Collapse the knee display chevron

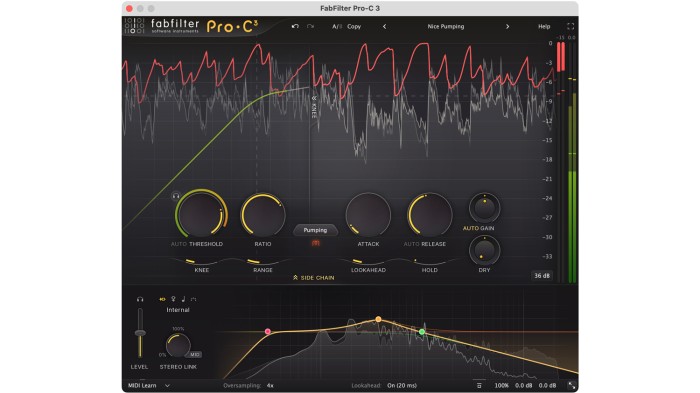[x=314, y=98]
